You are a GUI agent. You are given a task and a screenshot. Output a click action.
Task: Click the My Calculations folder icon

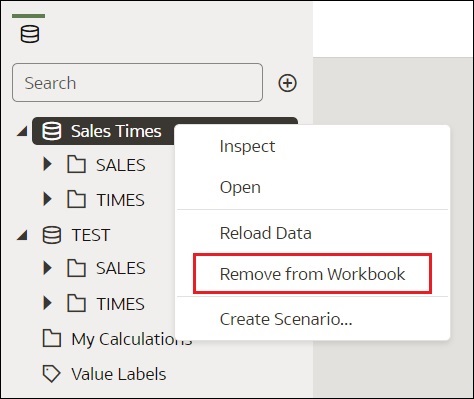pos(52,339)
